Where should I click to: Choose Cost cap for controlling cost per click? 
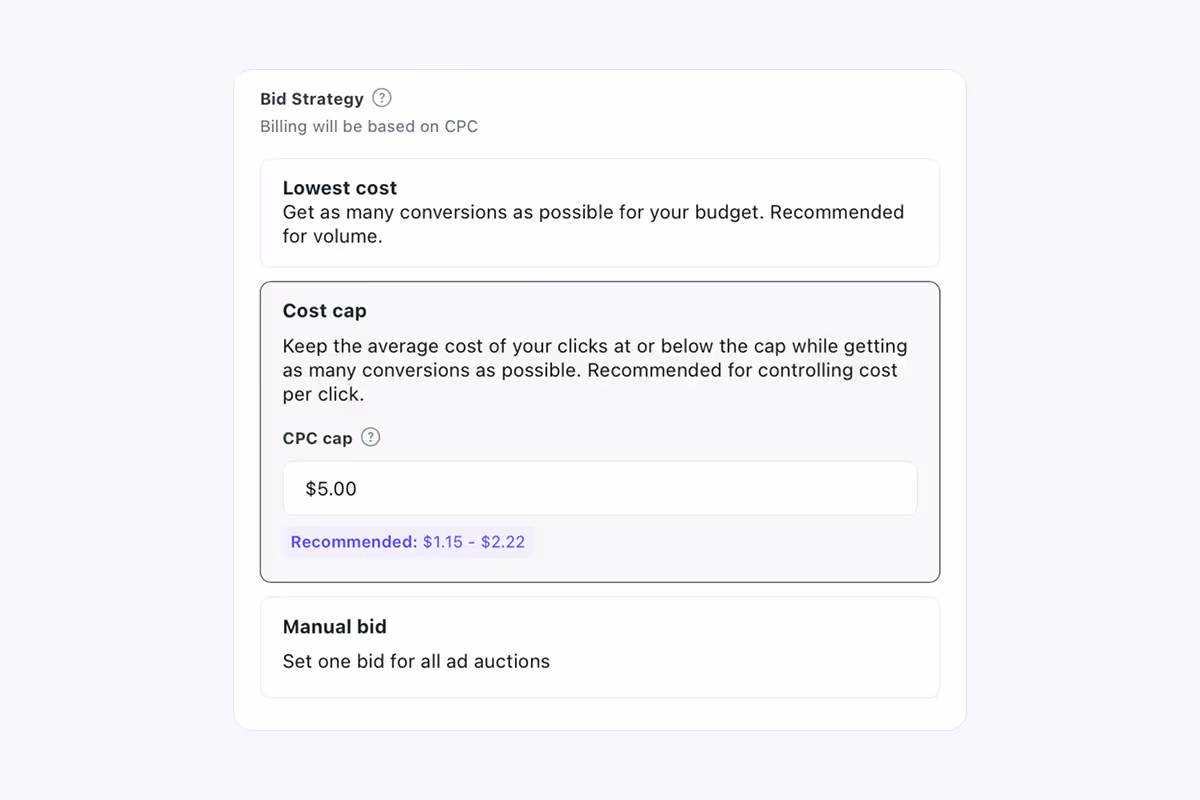click(600, 311)
